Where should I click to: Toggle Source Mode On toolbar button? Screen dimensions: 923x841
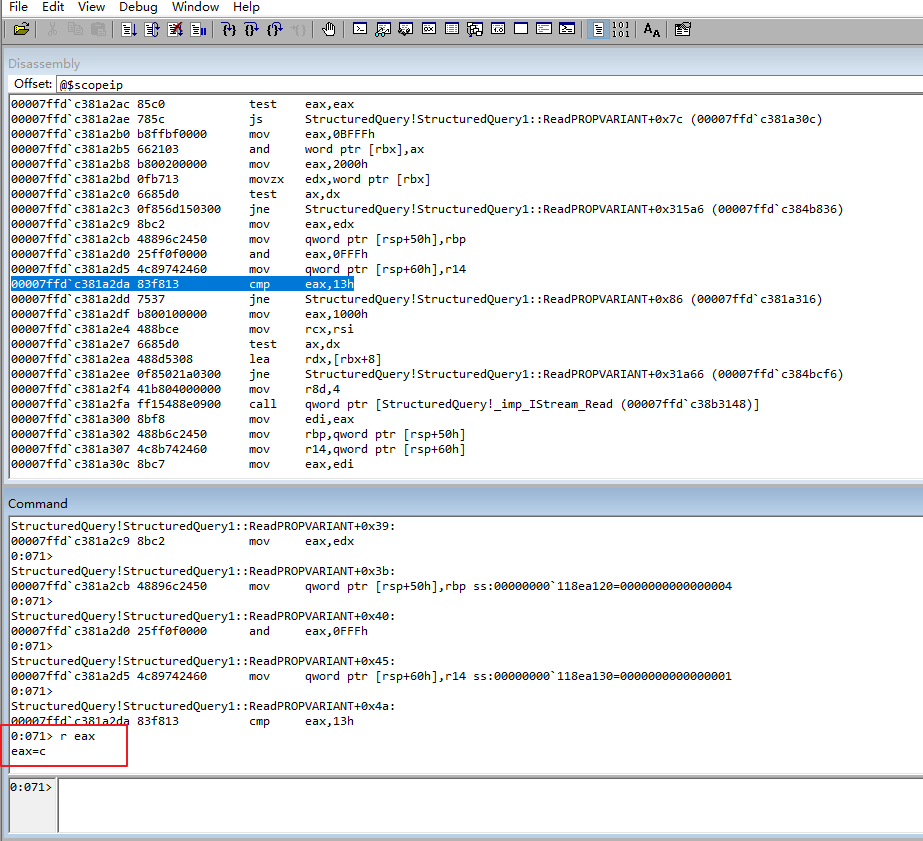598,29
